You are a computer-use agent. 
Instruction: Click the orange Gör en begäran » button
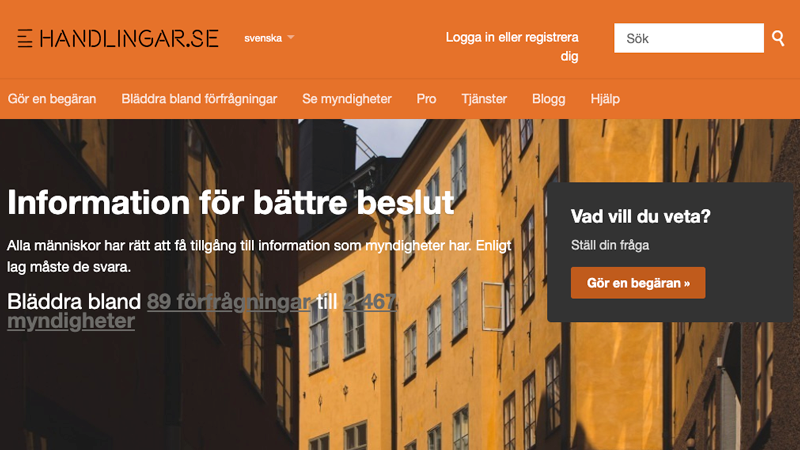coord(638,283)
